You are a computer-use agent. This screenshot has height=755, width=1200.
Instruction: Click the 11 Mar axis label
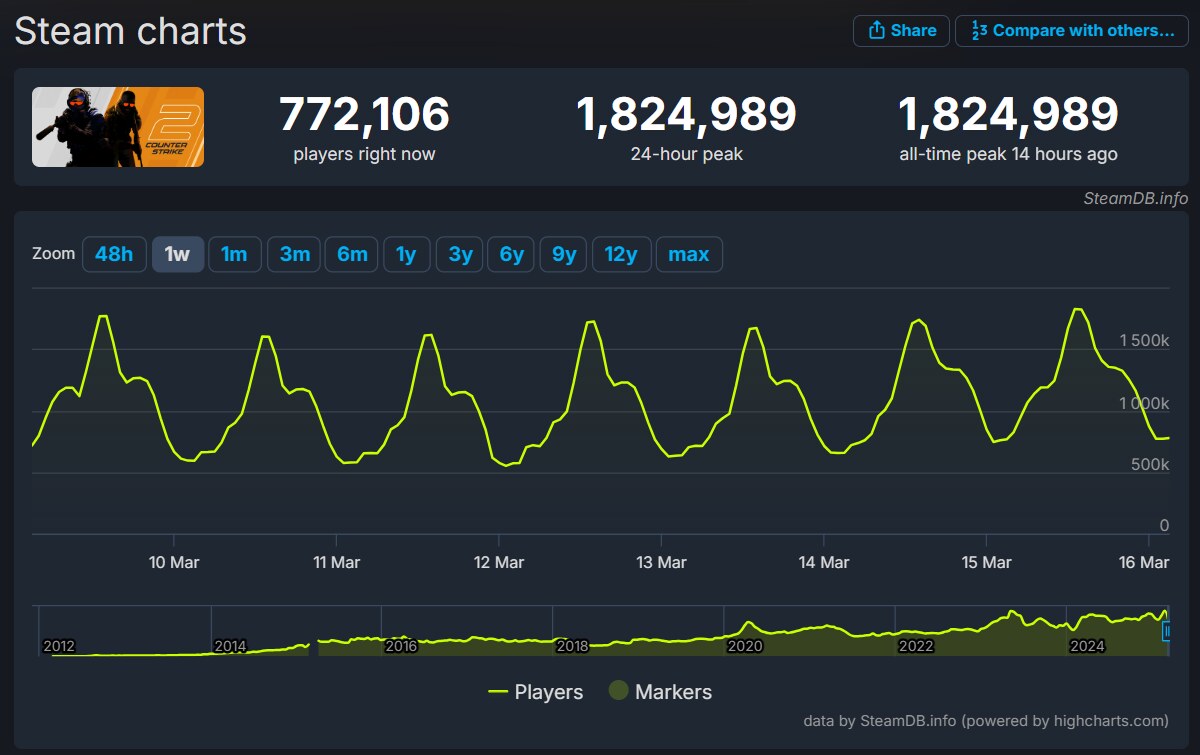click(336, 562)
